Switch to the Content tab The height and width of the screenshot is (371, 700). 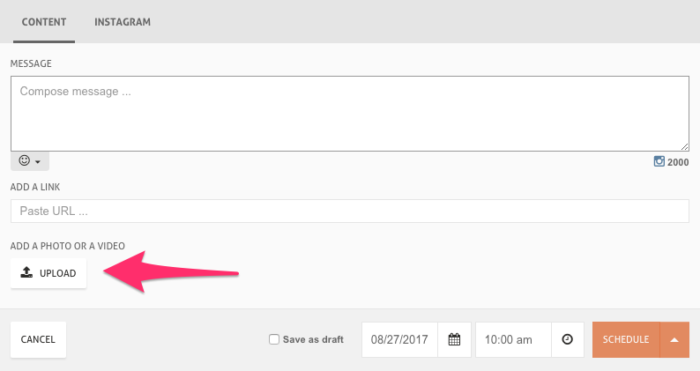pos(44,22)
